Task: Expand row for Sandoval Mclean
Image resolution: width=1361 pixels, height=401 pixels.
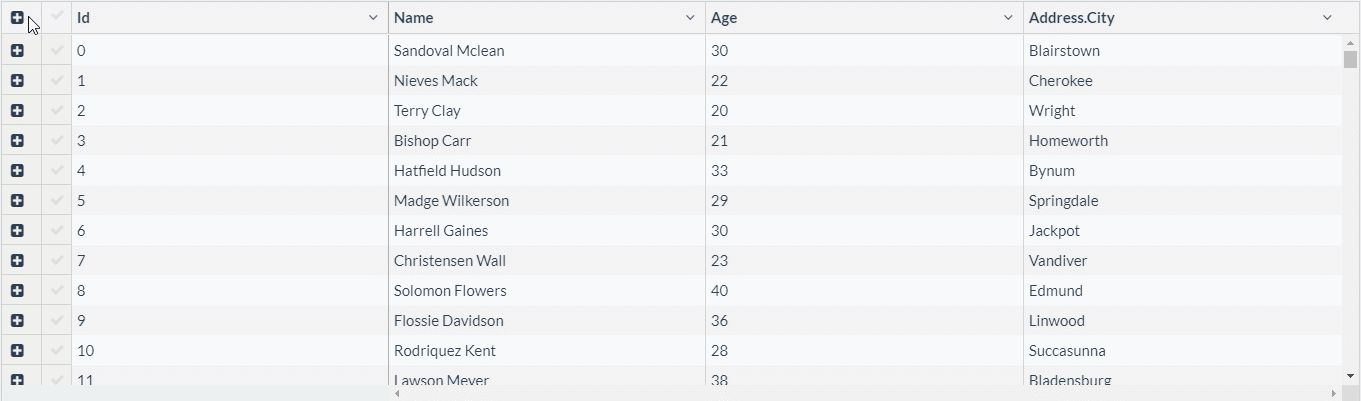Action: point(17,51)
